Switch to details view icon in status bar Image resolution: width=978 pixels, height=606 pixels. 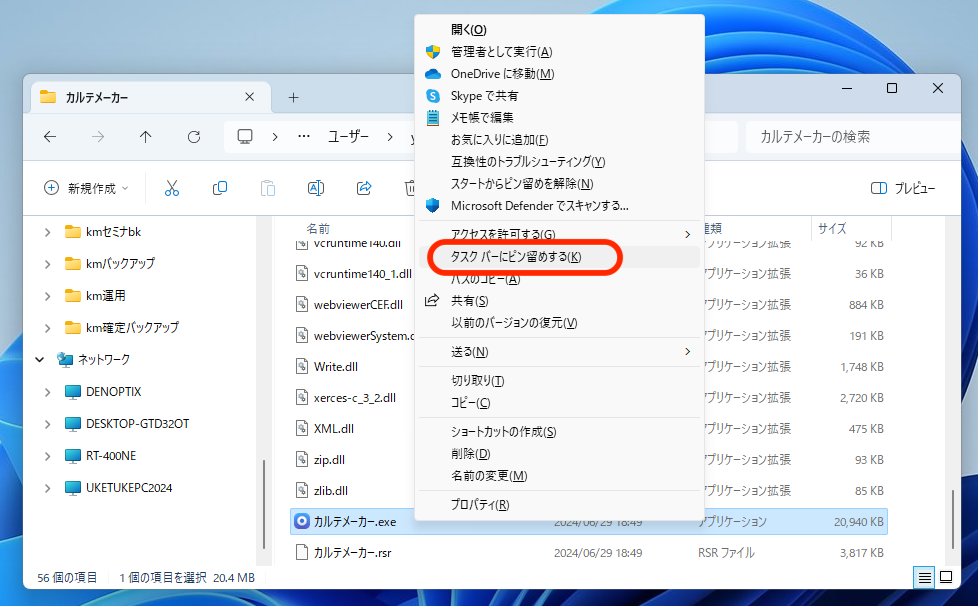click(x=925, y=577)
